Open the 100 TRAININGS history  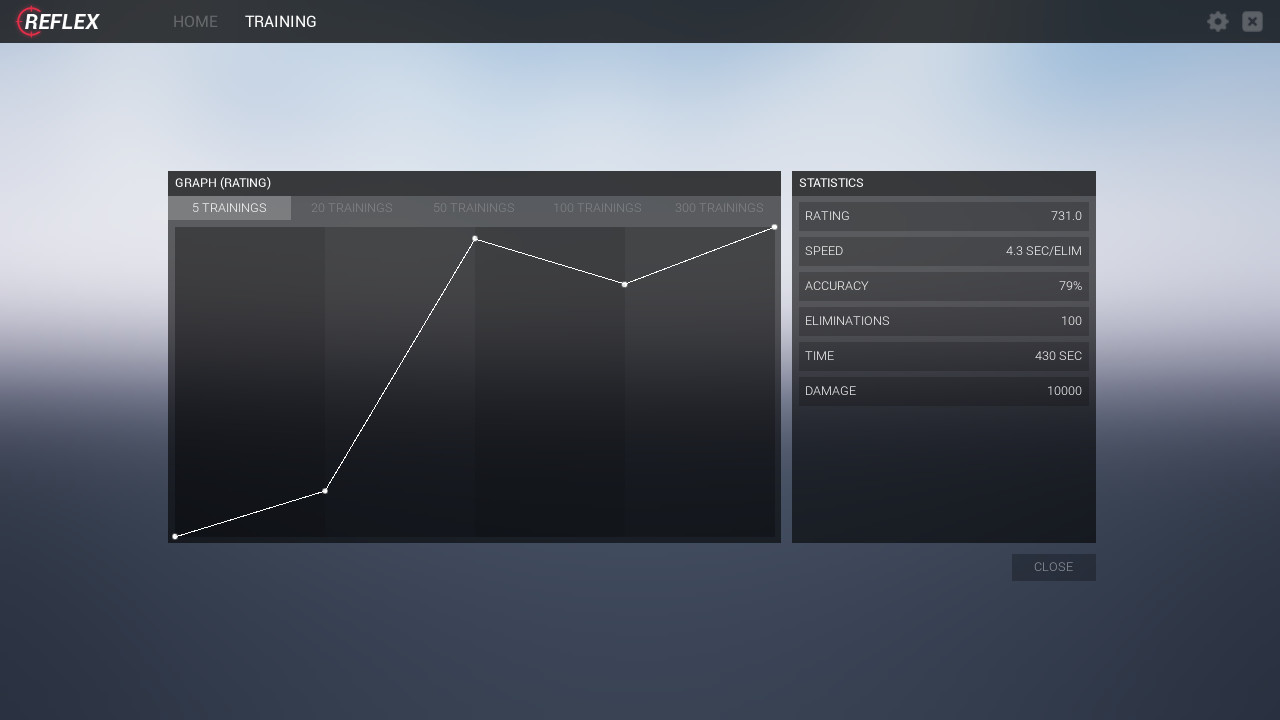click(597, 208)
